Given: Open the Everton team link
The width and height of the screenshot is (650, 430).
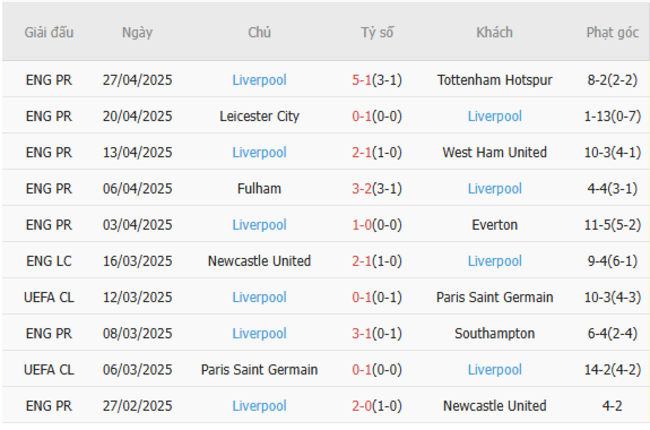Looking at the screenshot, I should pyautogui.click(x=494, y=225).
